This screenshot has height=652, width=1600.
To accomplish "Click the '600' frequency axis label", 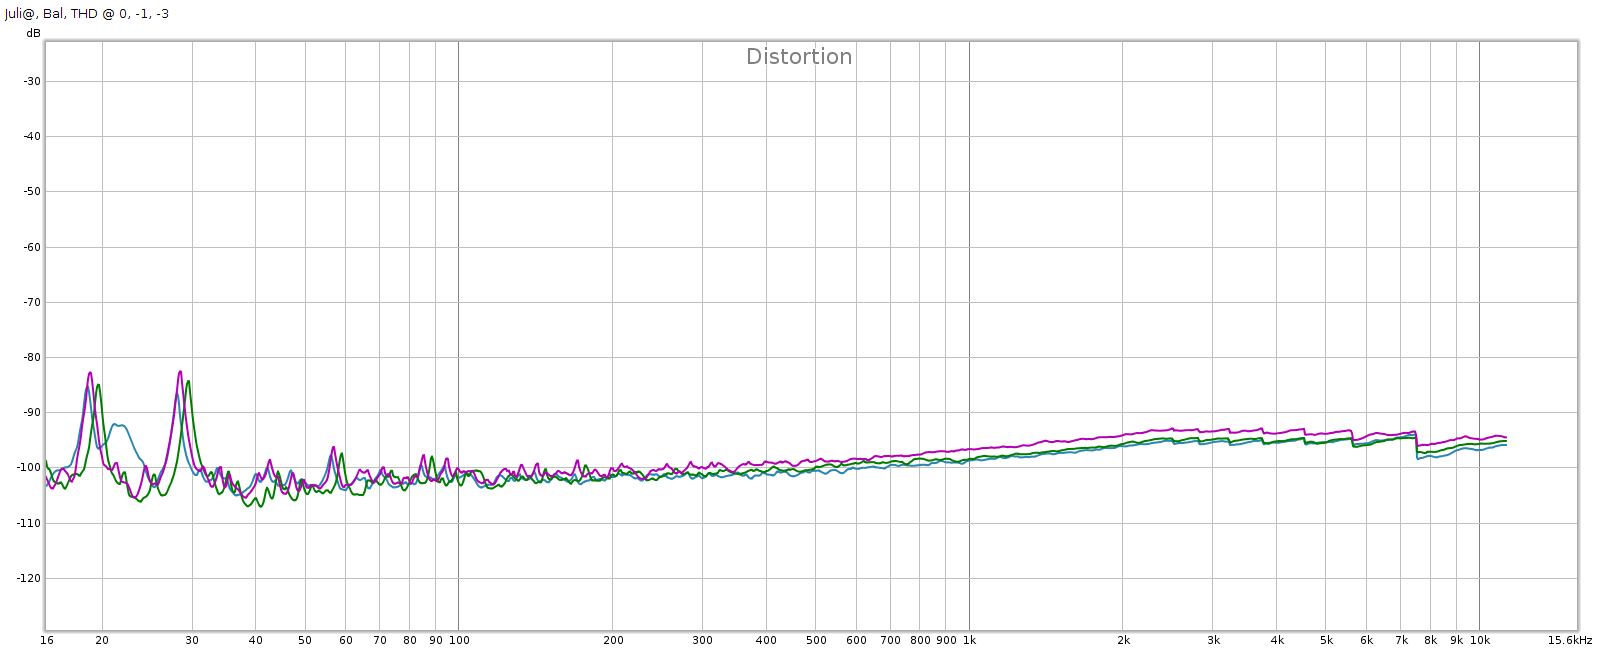I will pyautogui.click(x=857, y=641).
